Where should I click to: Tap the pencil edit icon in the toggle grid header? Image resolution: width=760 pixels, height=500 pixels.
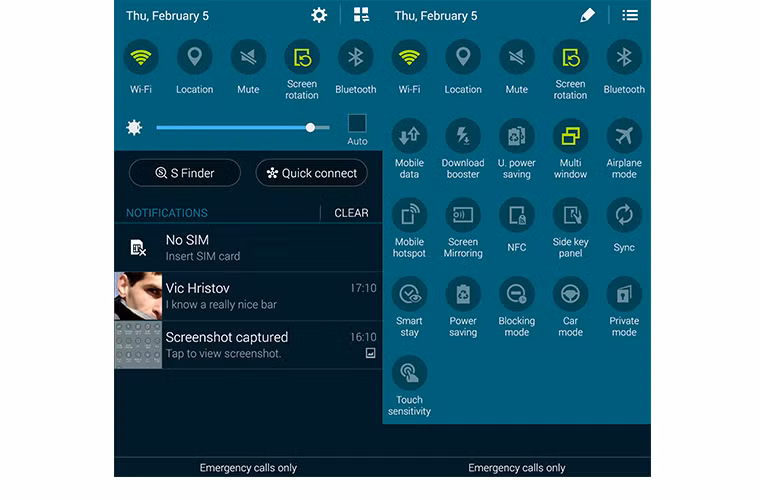click(587, 16)
